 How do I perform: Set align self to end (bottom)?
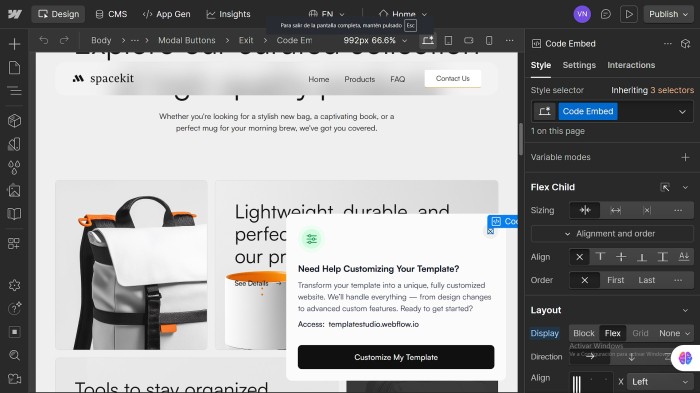(642, 257)
